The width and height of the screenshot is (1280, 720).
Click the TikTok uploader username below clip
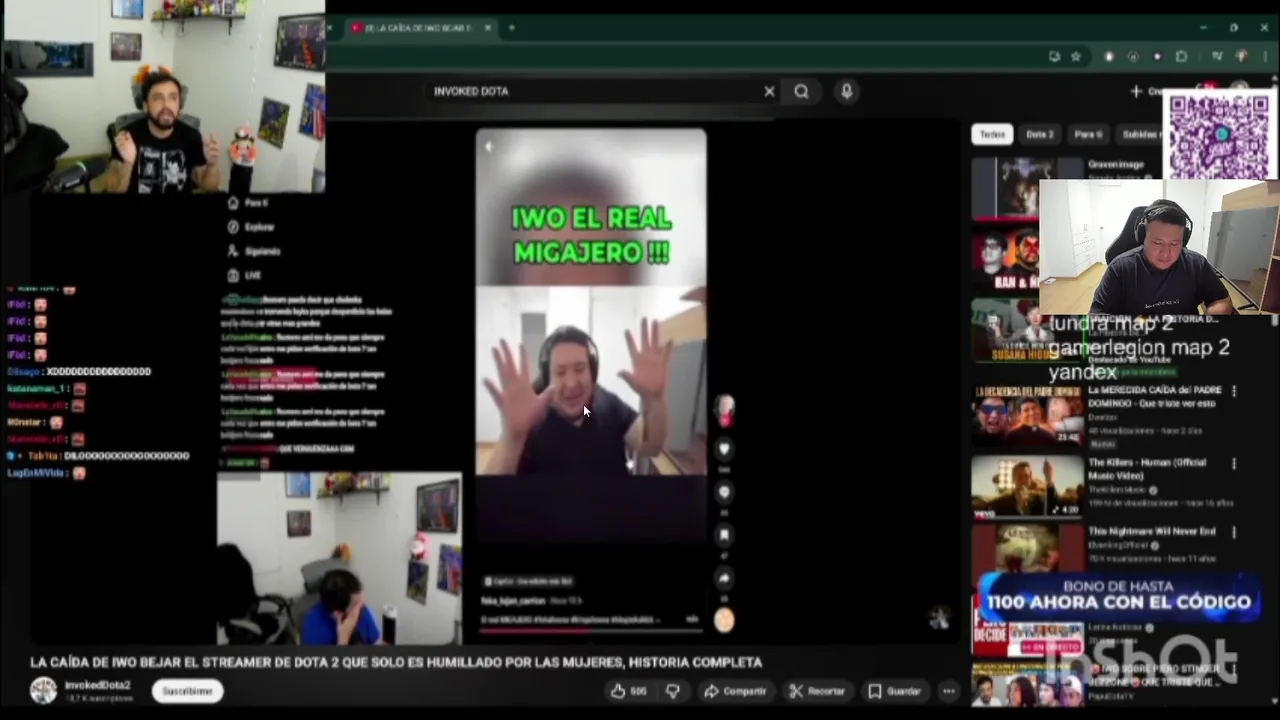point(513,601)
